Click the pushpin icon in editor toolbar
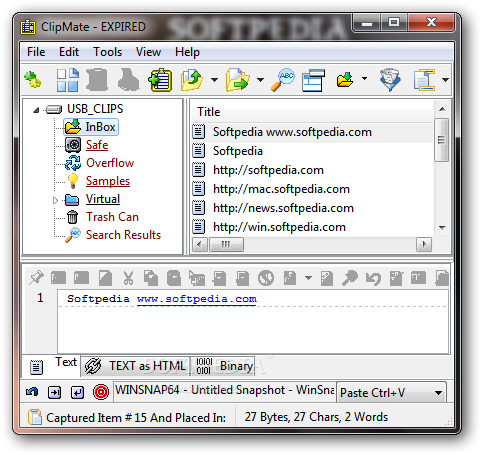 point(36,277)
